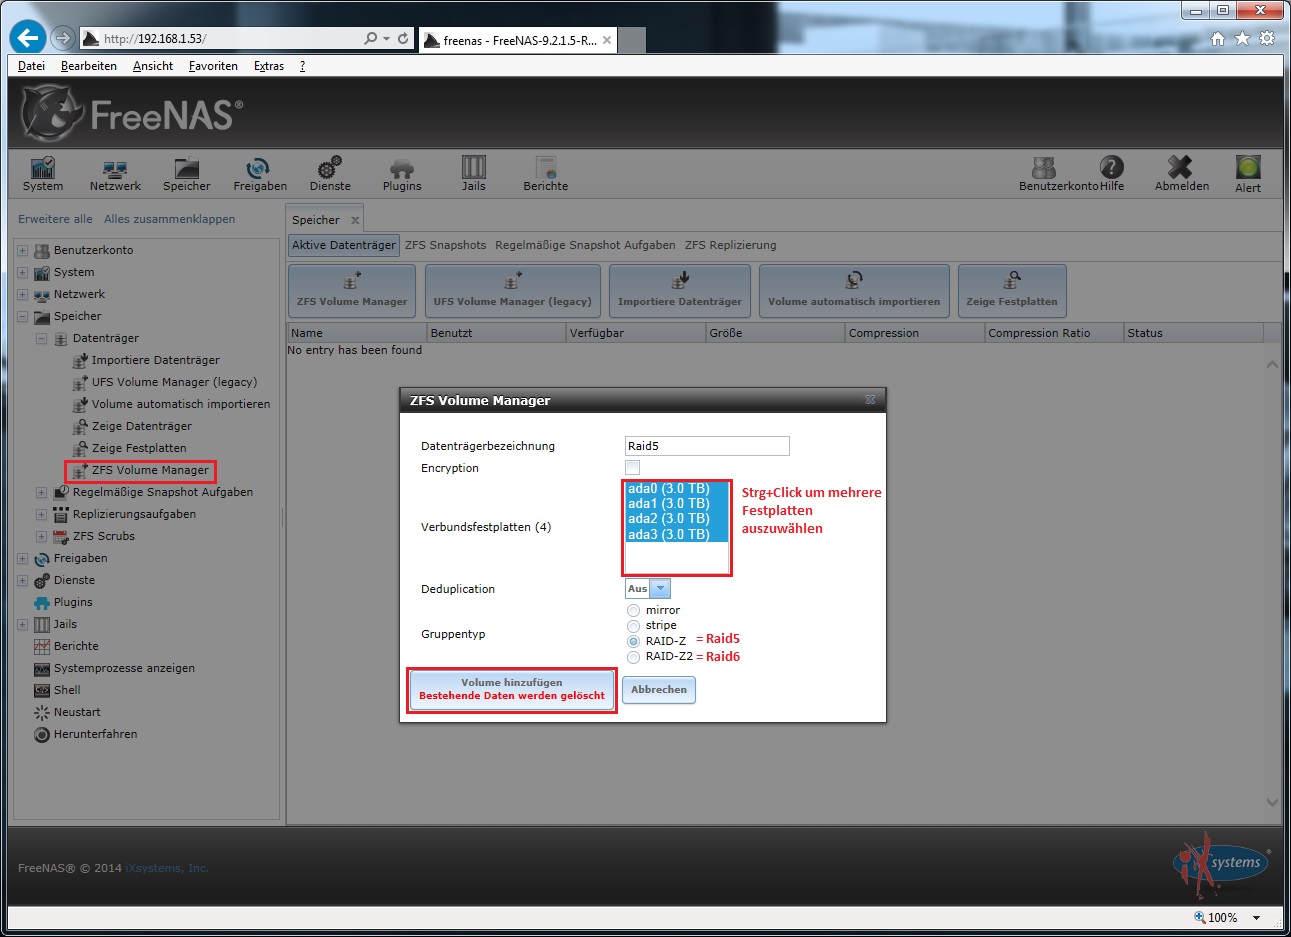Open the Speicher toolbar icon
The image size is (1291, 937).
(187, 173)
